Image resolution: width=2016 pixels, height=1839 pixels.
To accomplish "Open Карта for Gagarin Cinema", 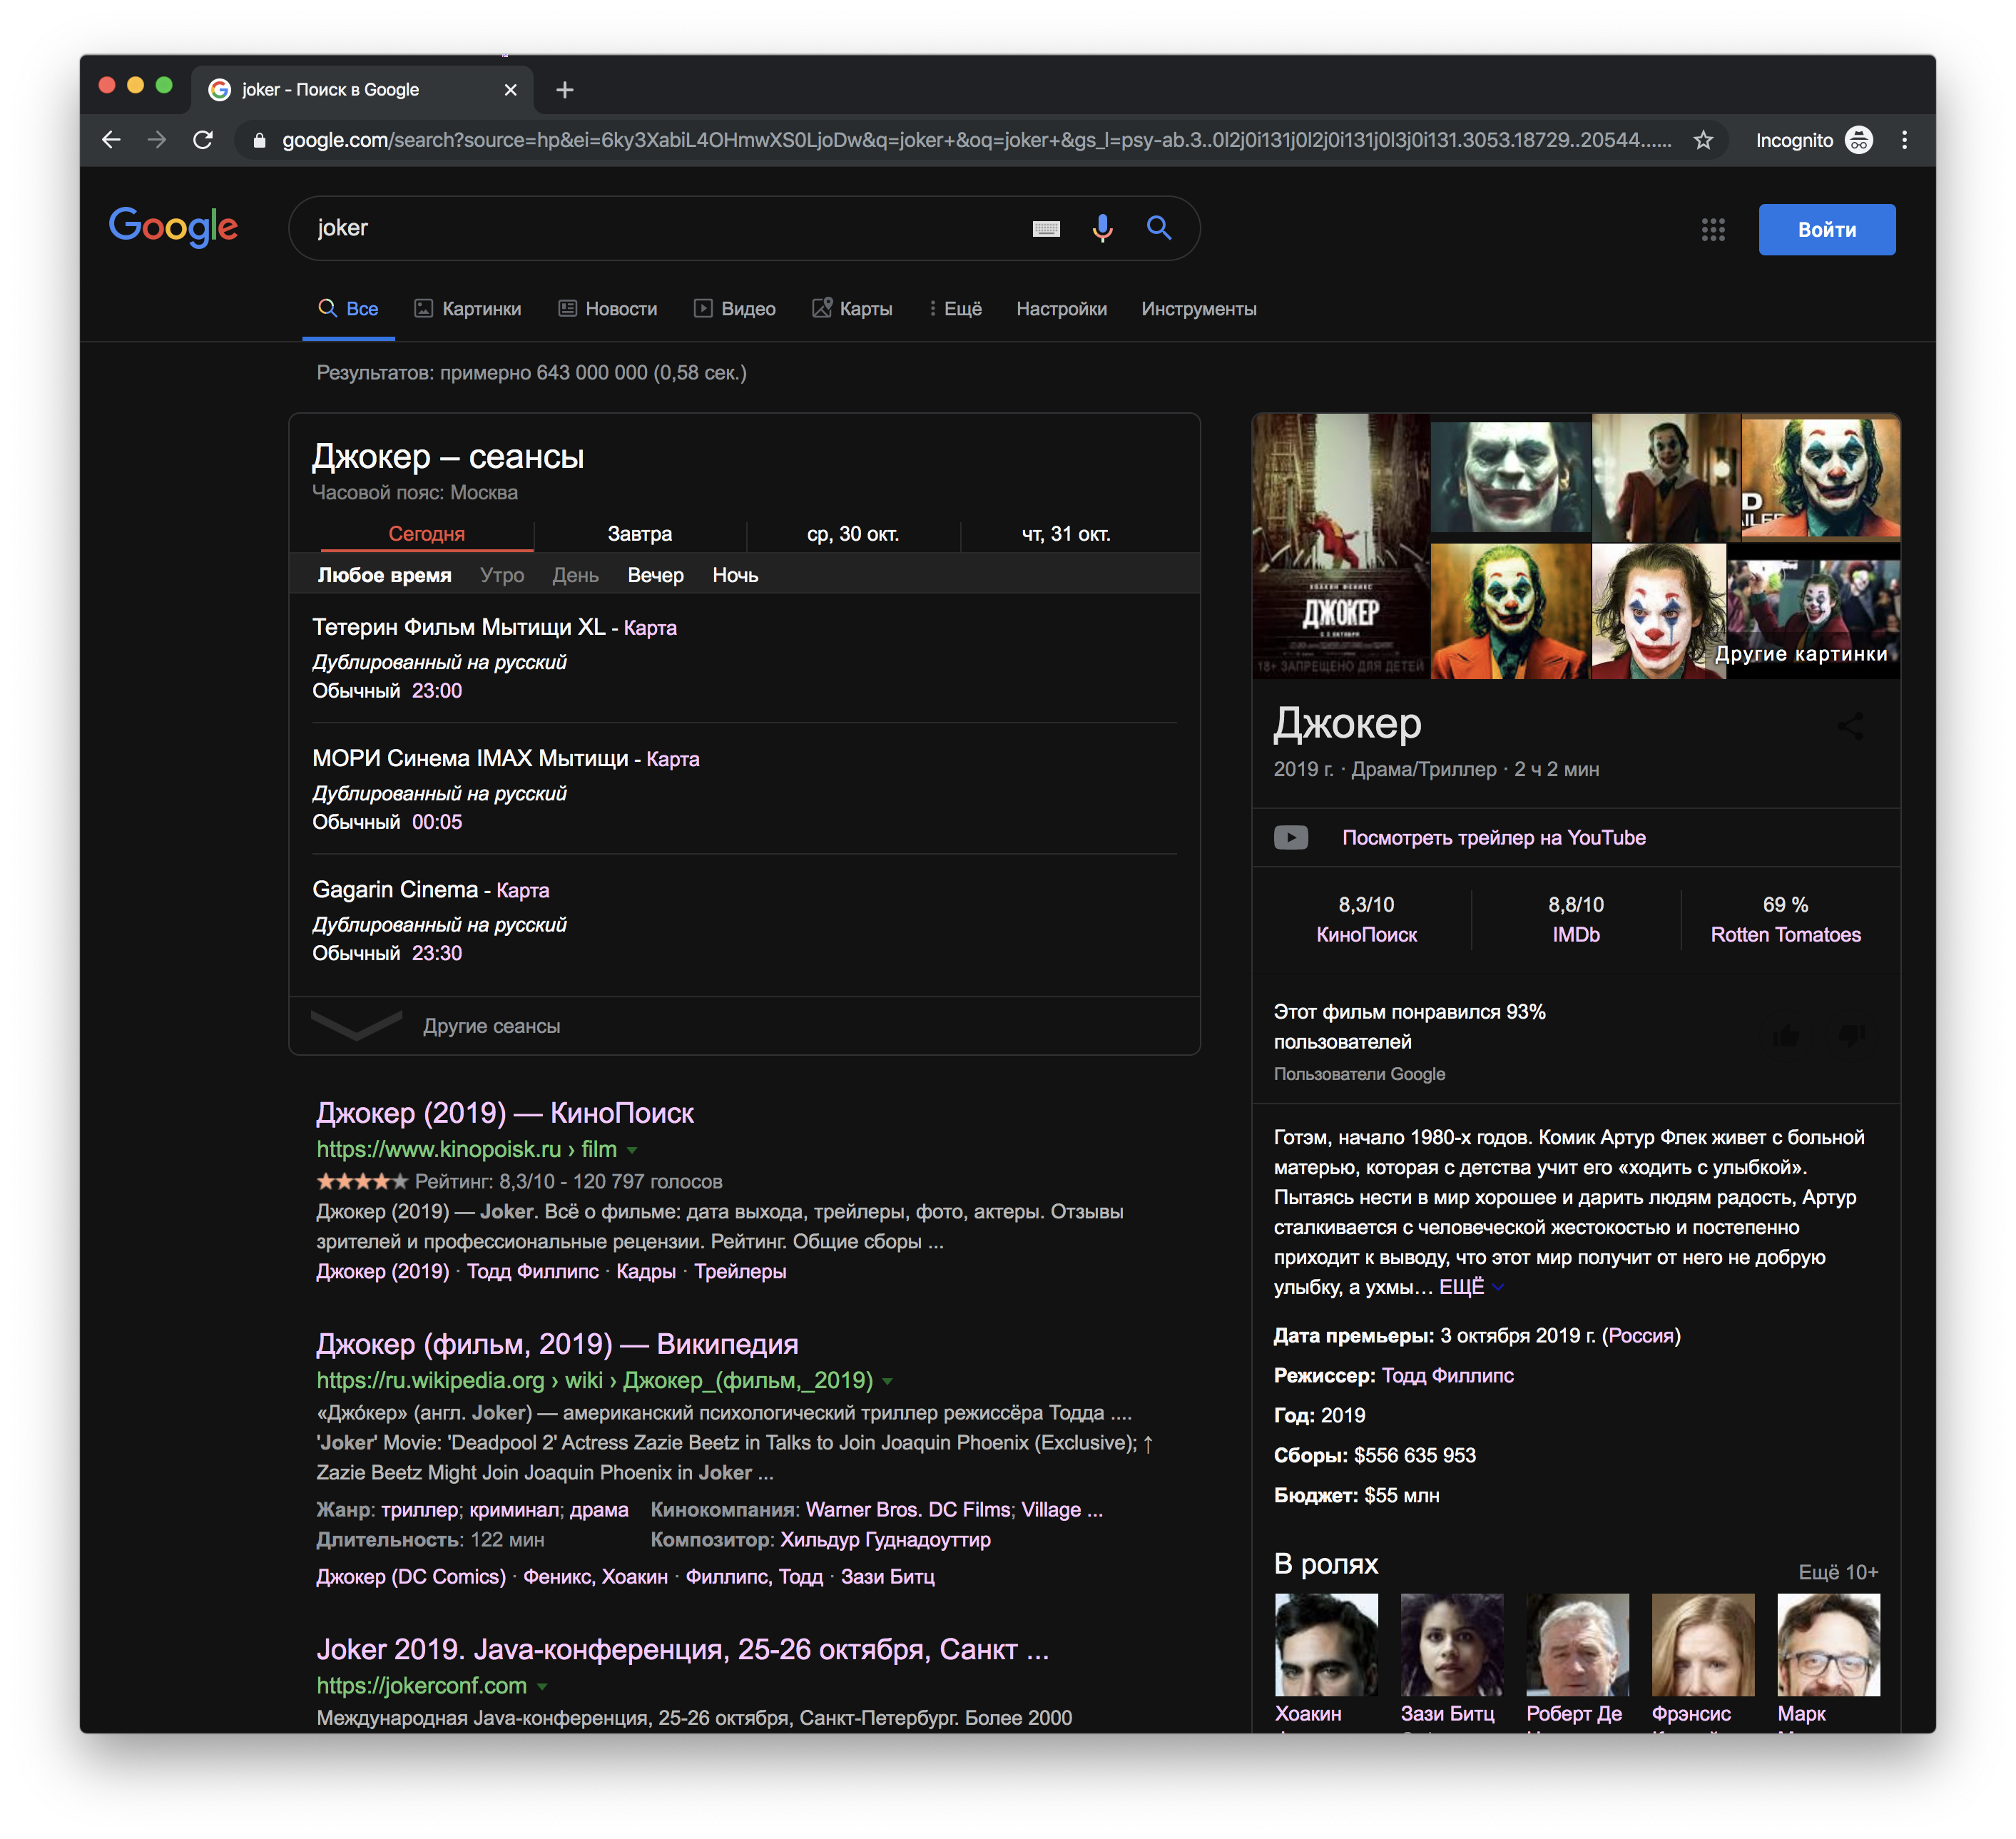I will 522,890.
